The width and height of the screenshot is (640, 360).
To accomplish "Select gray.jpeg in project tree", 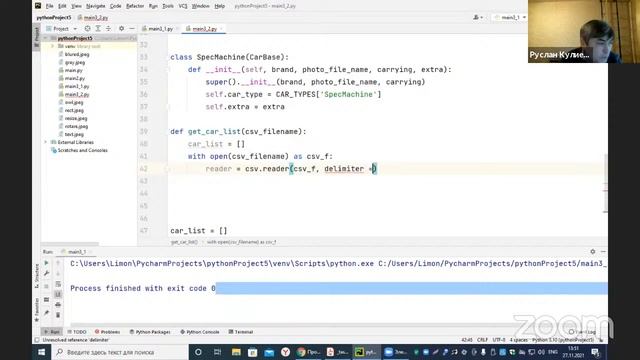I will (75, 62).
